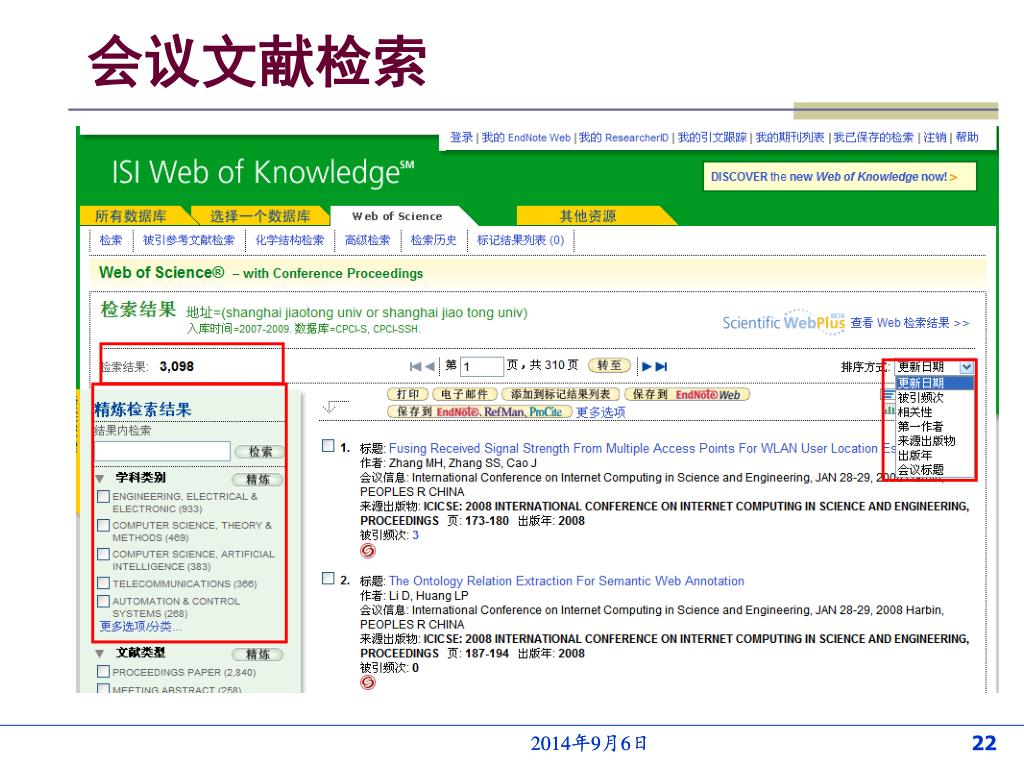Click the page number input field
Viewport: 1024px width, 768px height.
482,366
